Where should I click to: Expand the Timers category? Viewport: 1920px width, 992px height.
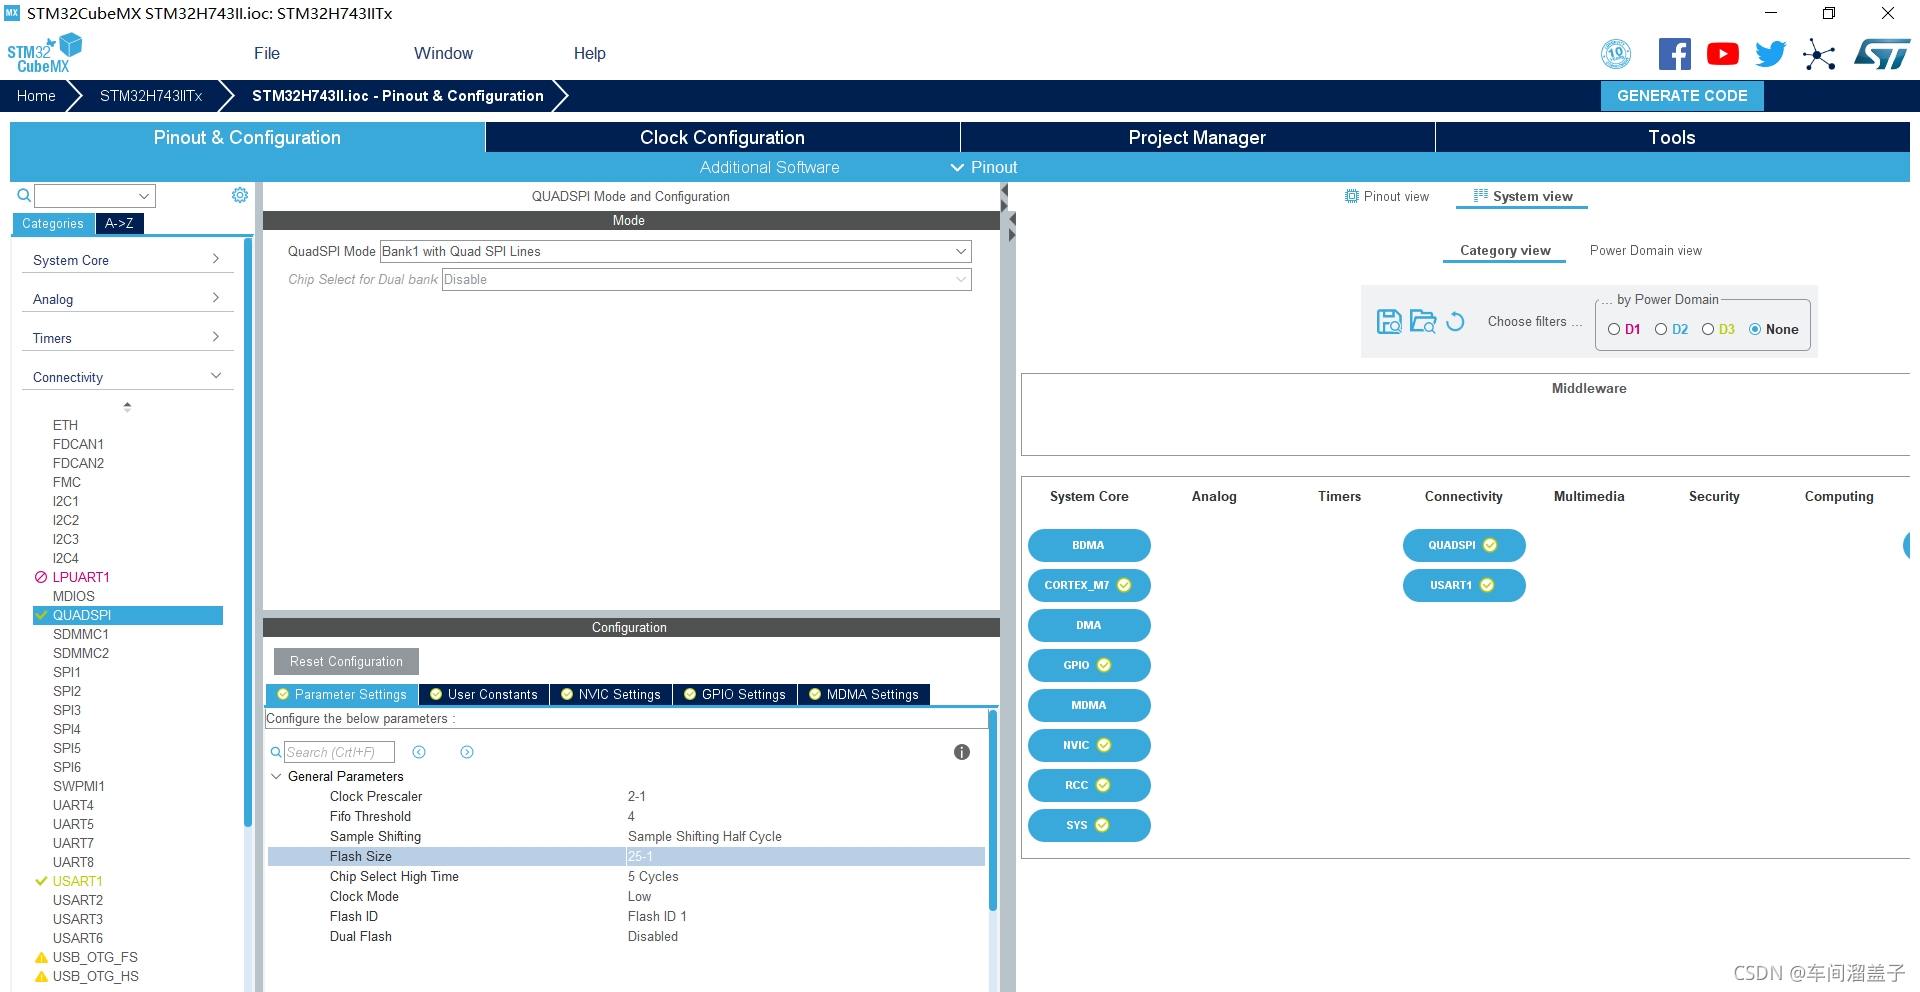pyautogui.click(x=127, y=337)
